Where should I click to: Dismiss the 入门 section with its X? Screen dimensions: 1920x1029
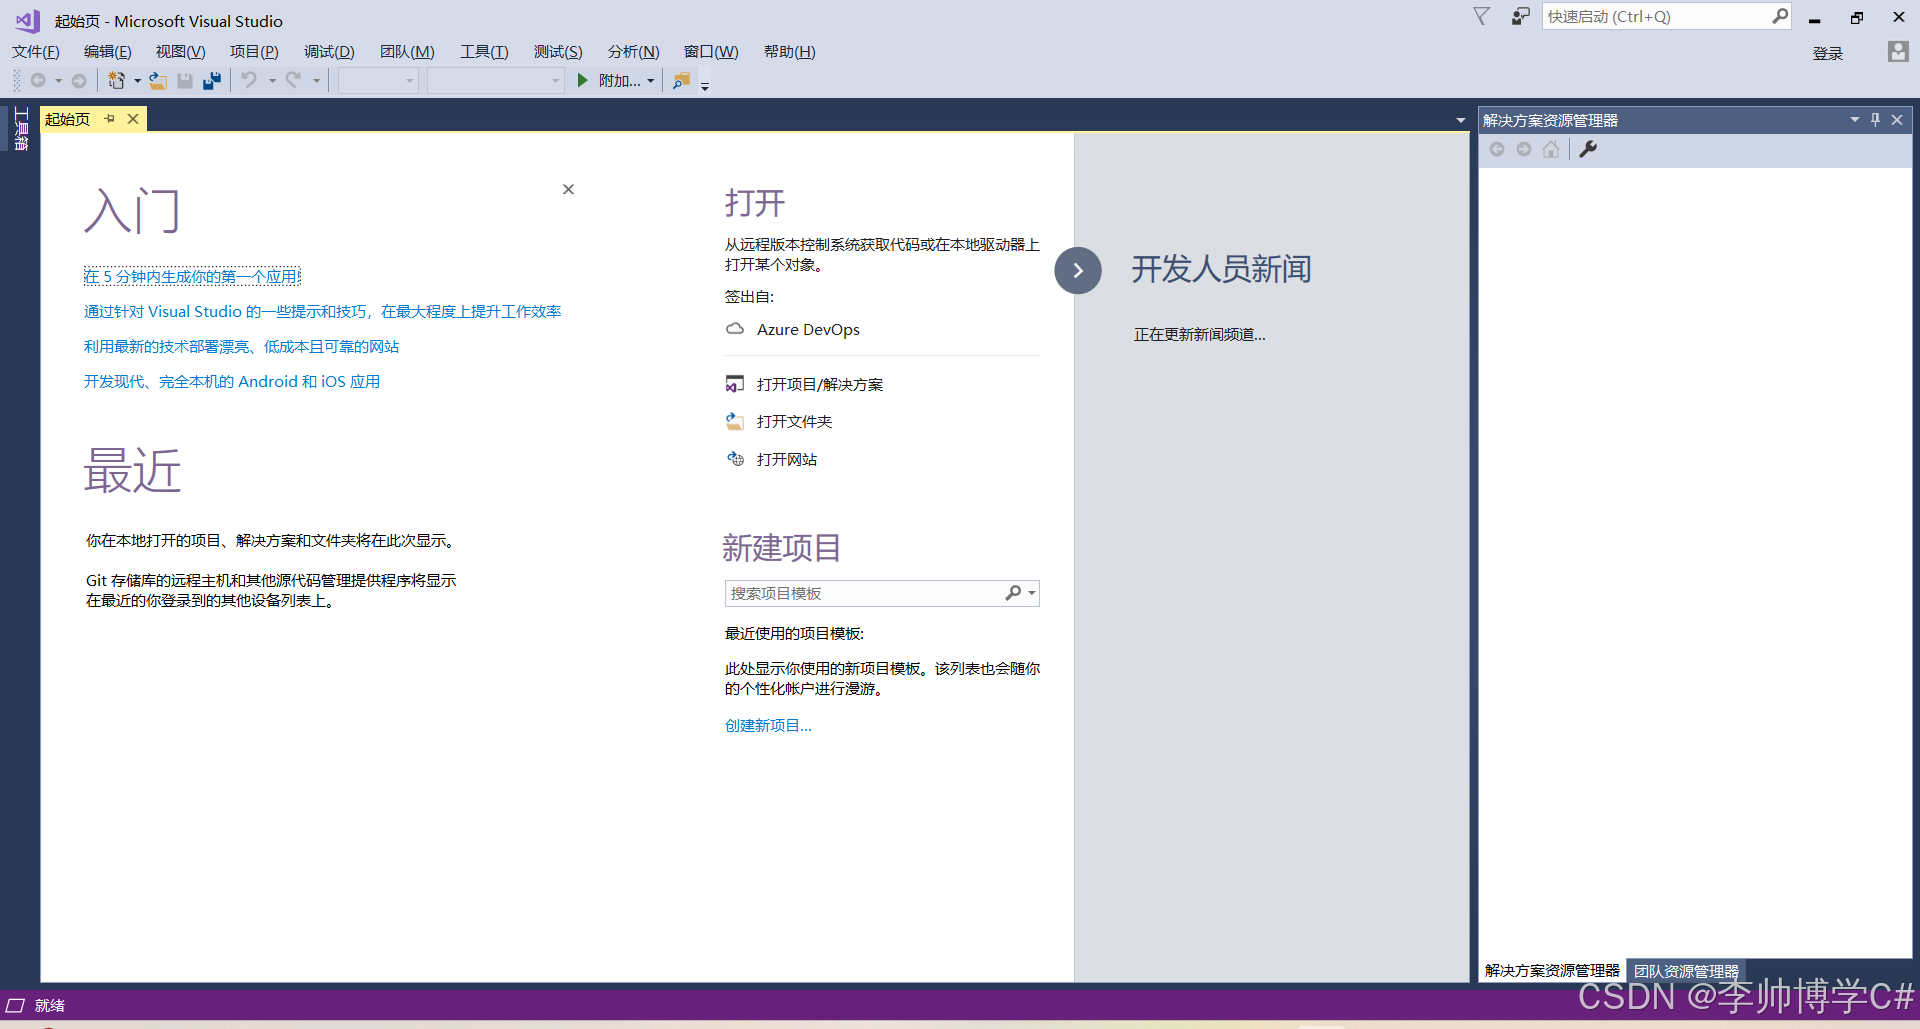[x=568, y=189]
